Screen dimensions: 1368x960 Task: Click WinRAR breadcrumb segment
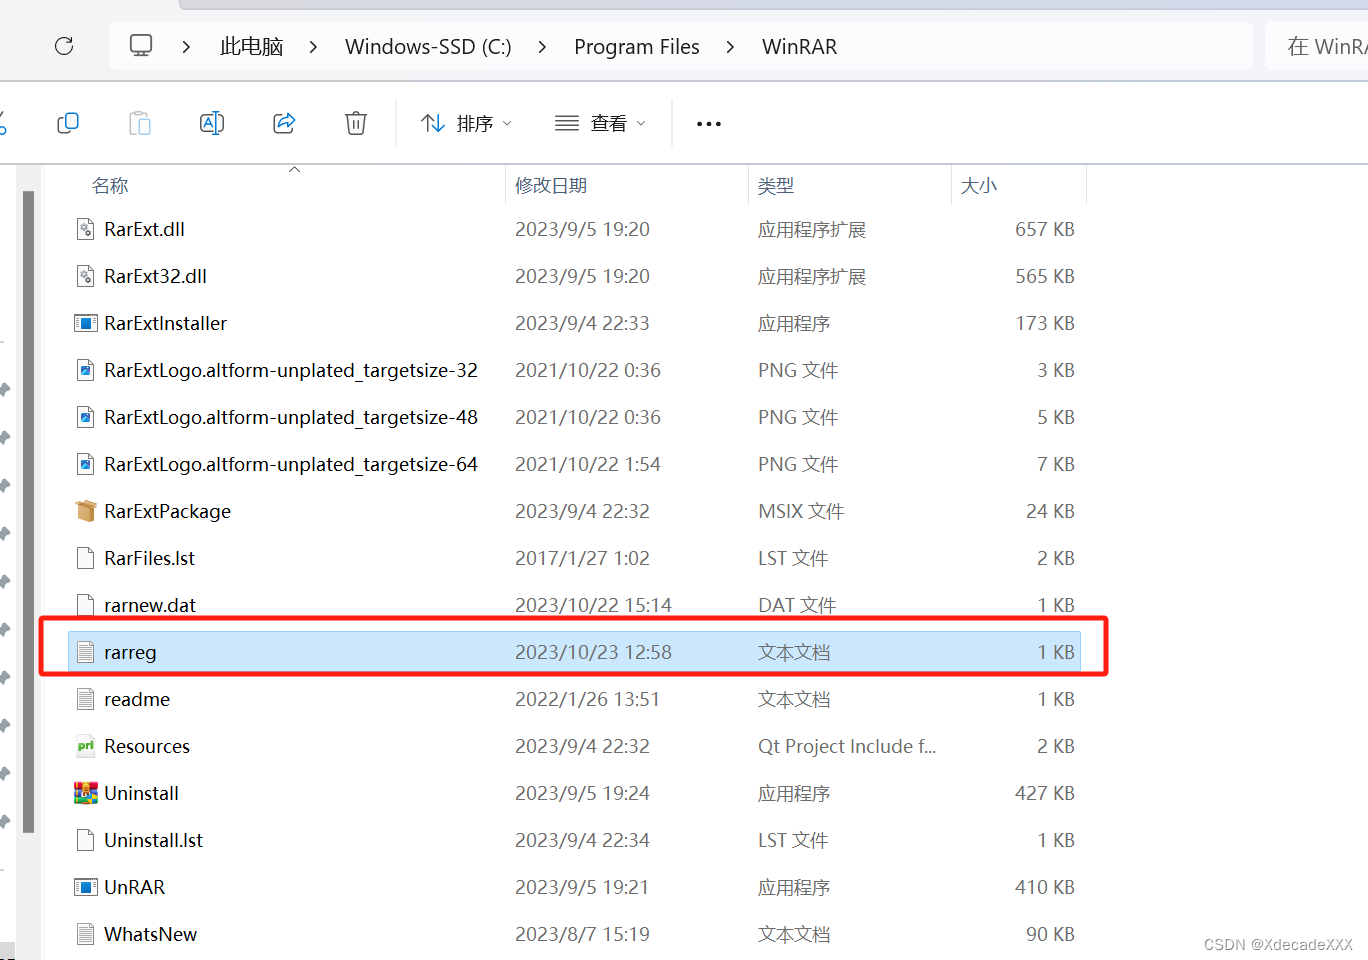(799, 47)
